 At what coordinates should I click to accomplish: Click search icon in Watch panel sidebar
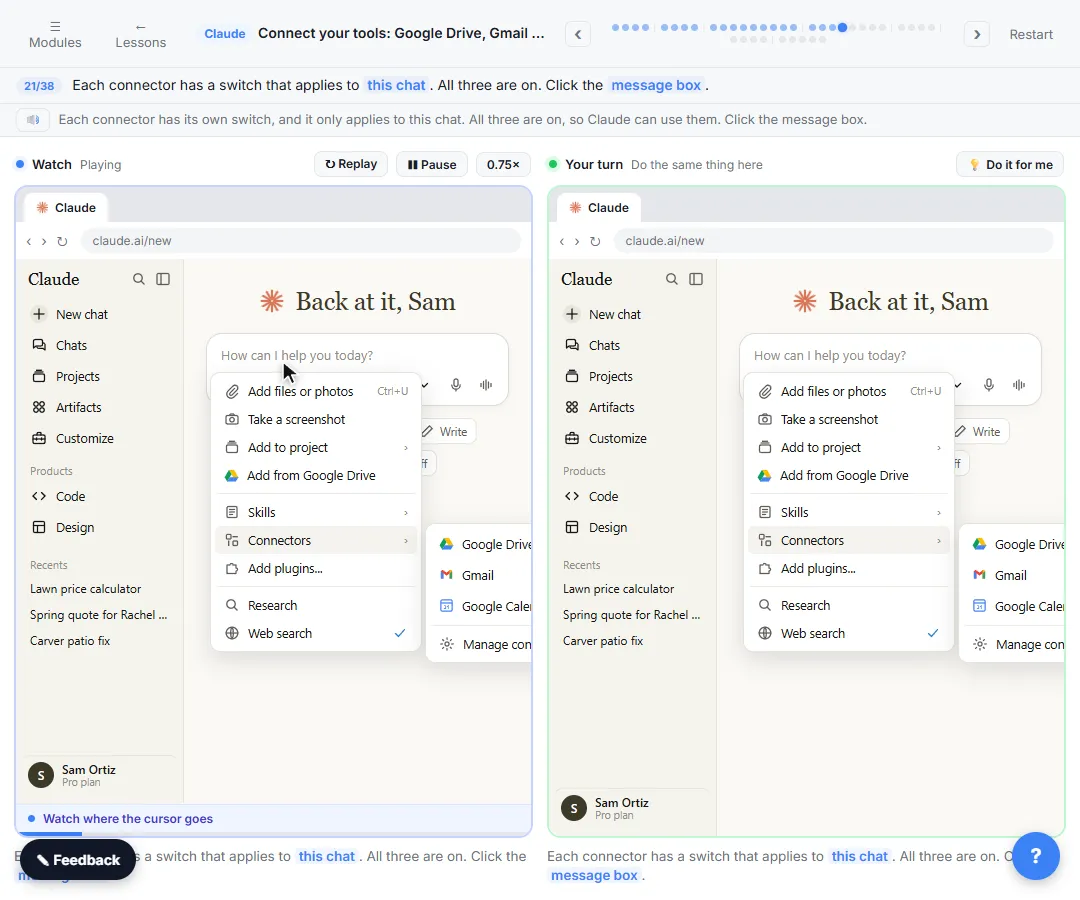[x=138, y=279]
